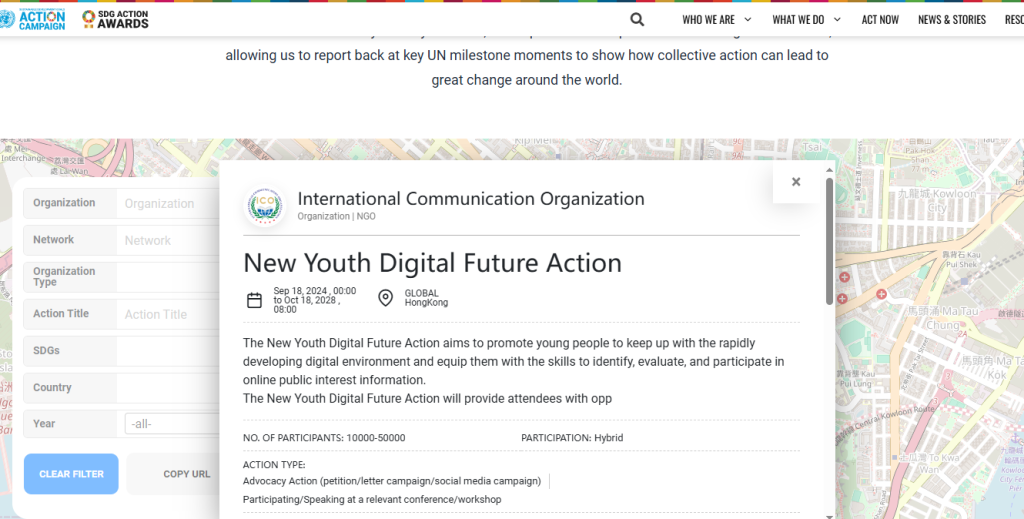Open the News & Stories menu item
Screen dimensions: 1024x519
pos(951,19)
